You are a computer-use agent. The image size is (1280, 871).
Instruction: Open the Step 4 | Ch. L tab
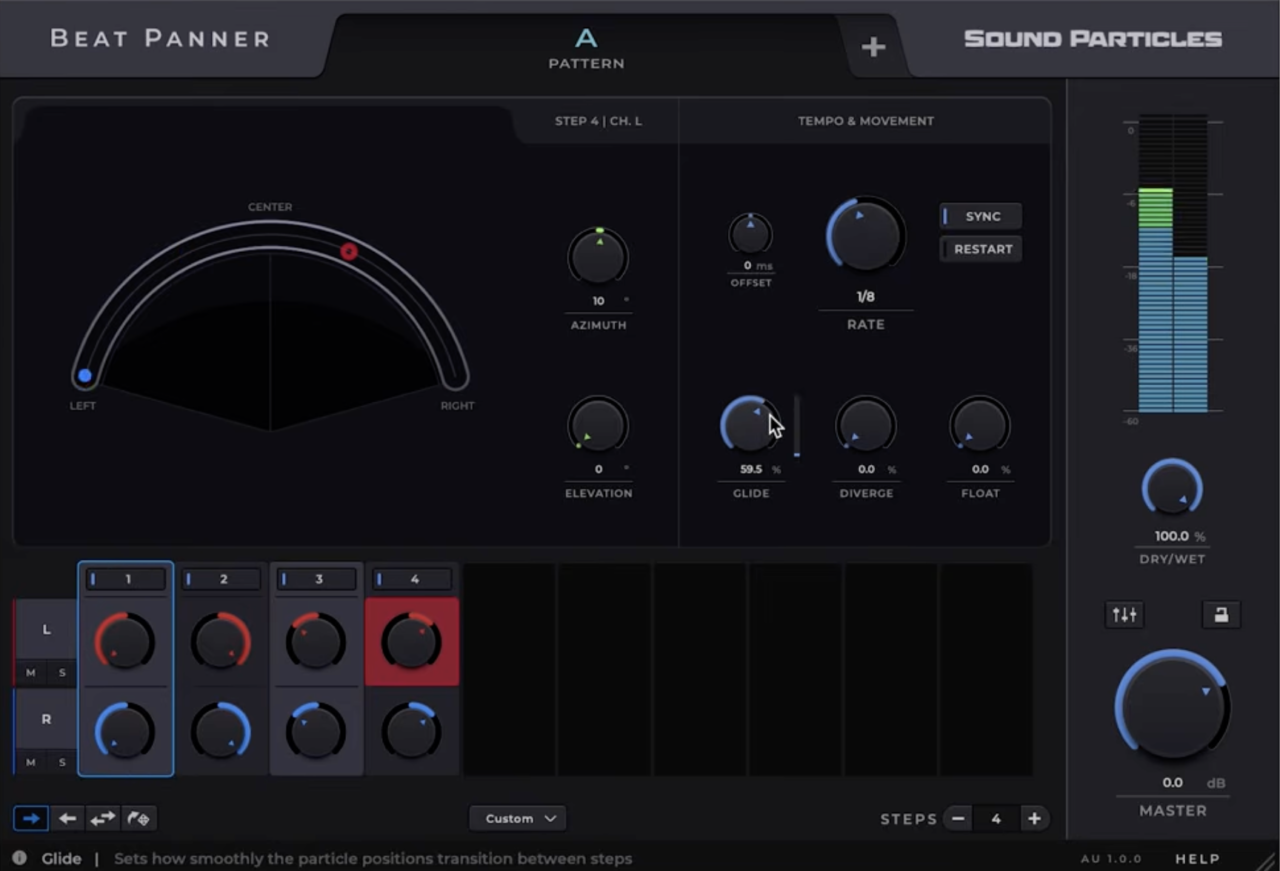[x=598, y=121]
